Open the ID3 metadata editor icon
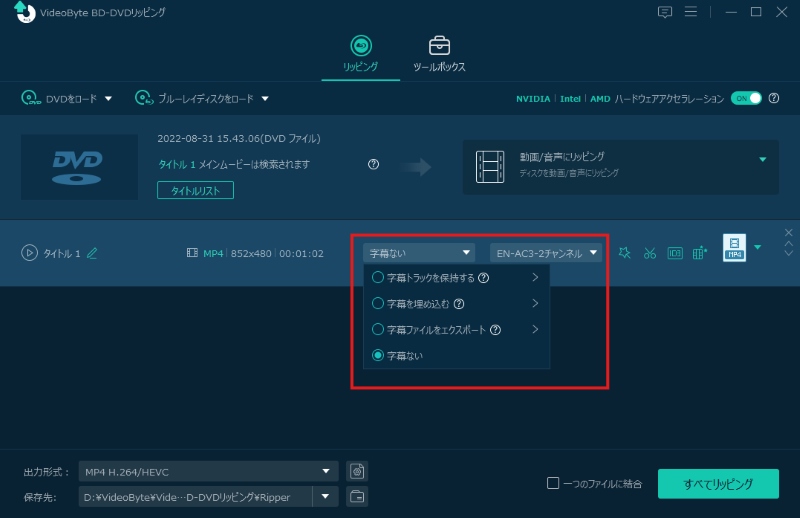The height and width of the screenshot is (518, 800). coord(675,253)
